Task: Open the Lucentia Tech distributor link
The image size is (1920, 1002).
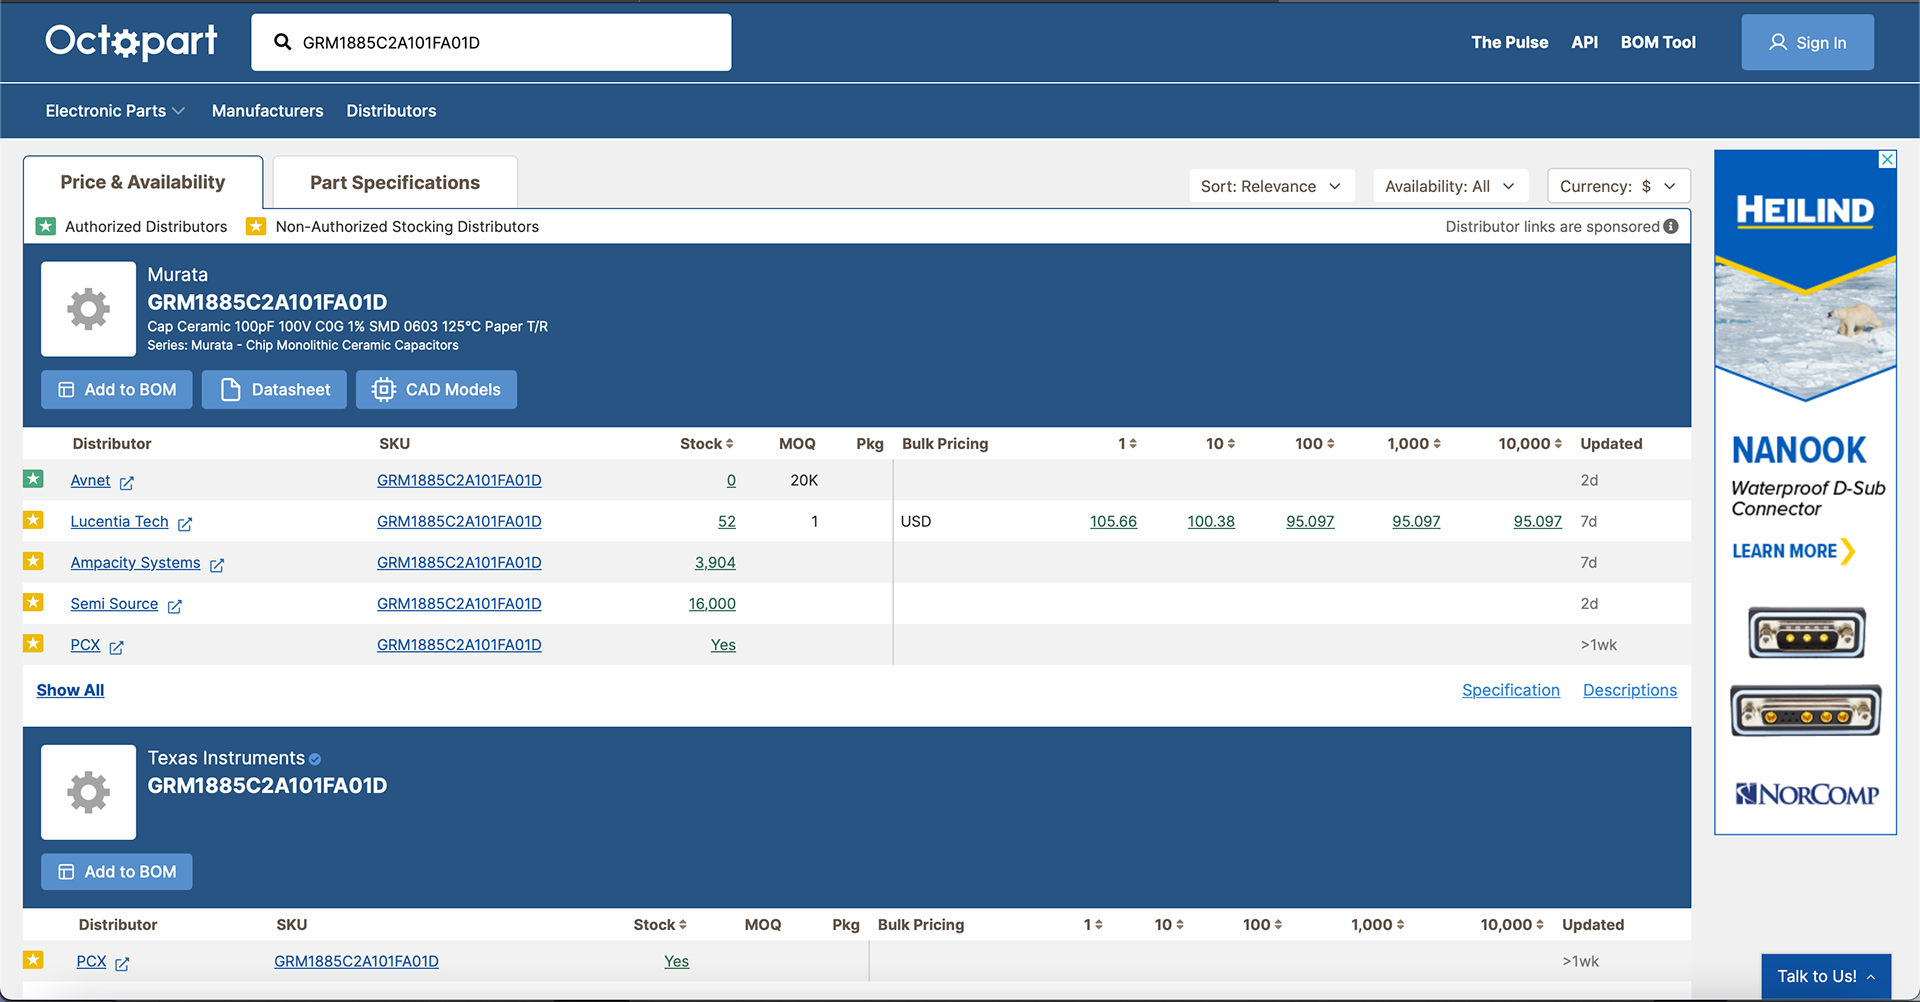Action: click(x=119, y=522)
